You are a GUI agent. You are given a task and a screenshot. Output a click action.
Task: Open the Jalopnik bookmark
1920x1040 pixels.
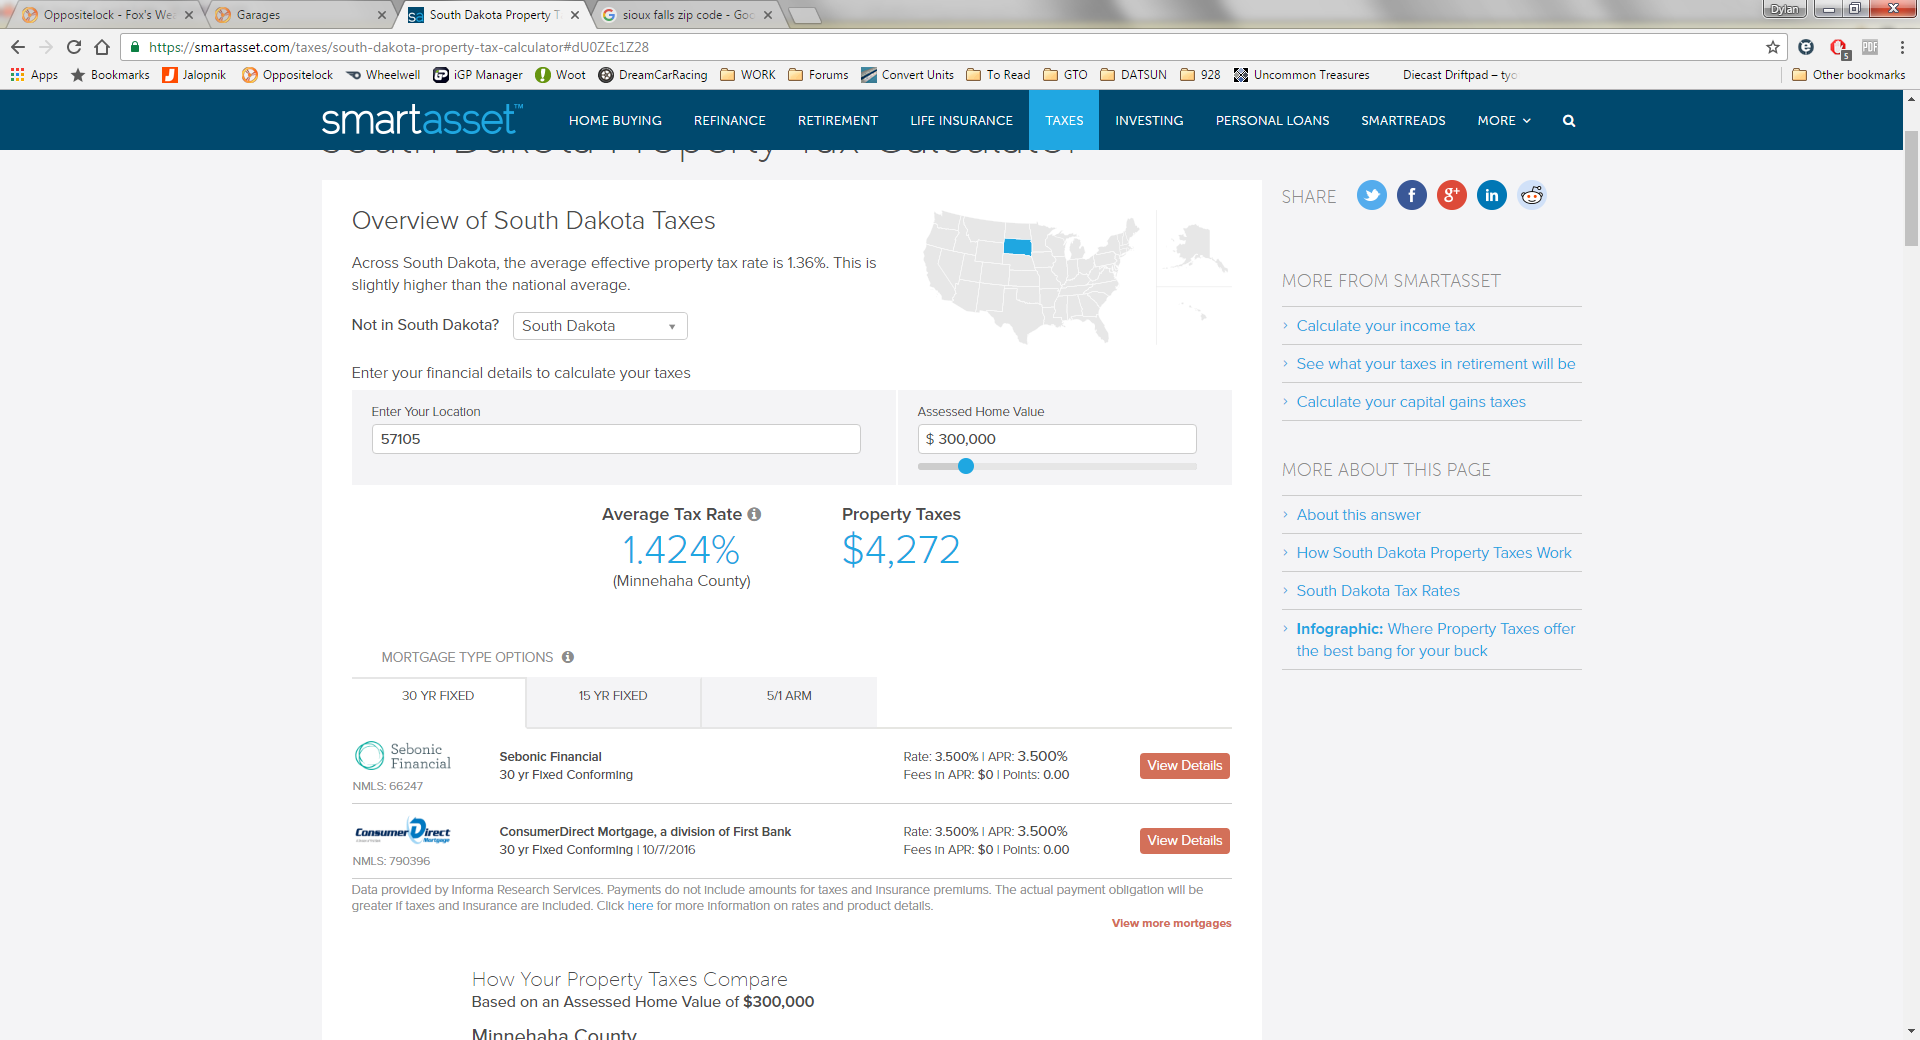[x=194, y=75]
